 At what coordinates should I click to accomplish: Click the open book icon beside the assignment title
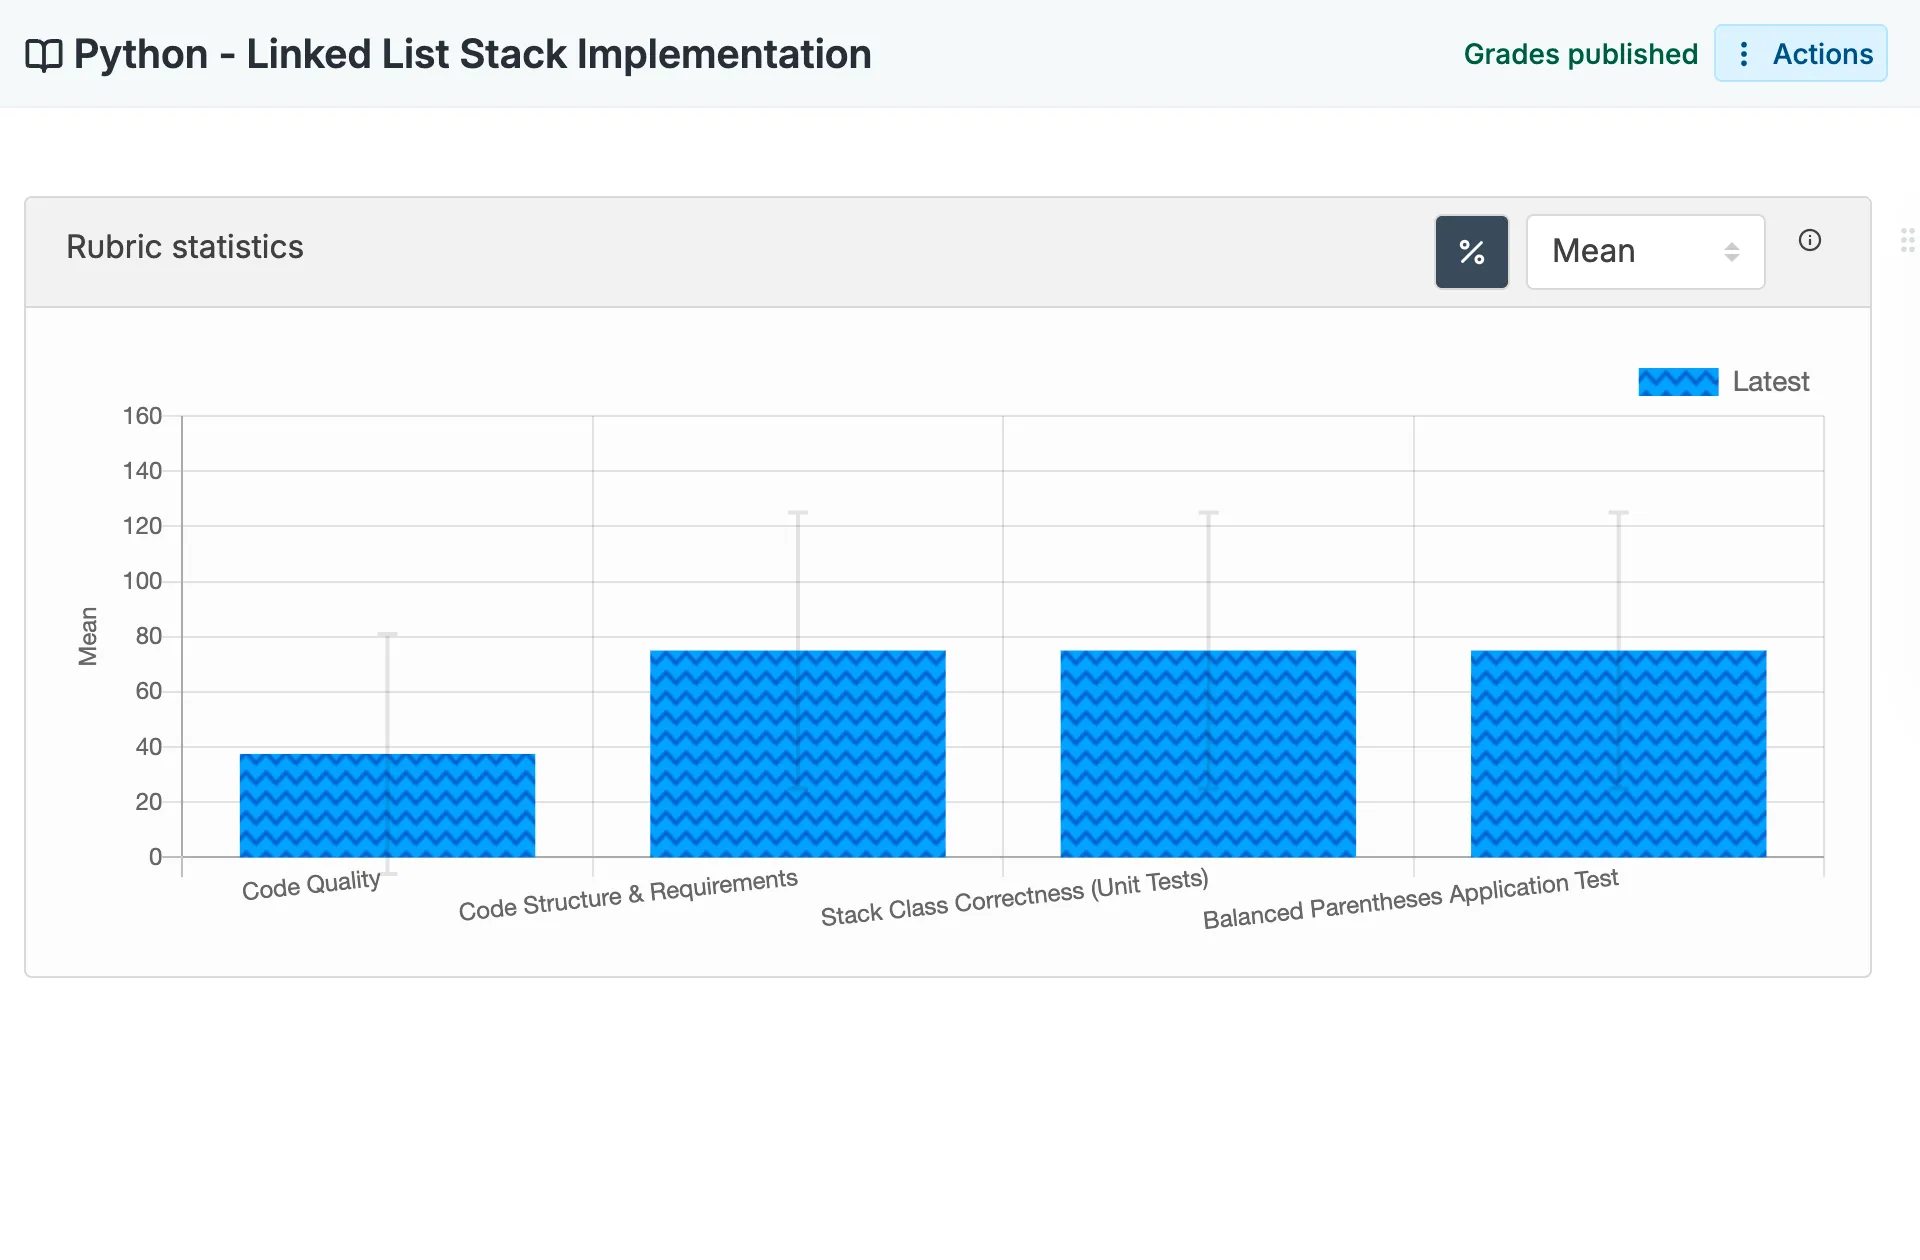click(44, 55)
